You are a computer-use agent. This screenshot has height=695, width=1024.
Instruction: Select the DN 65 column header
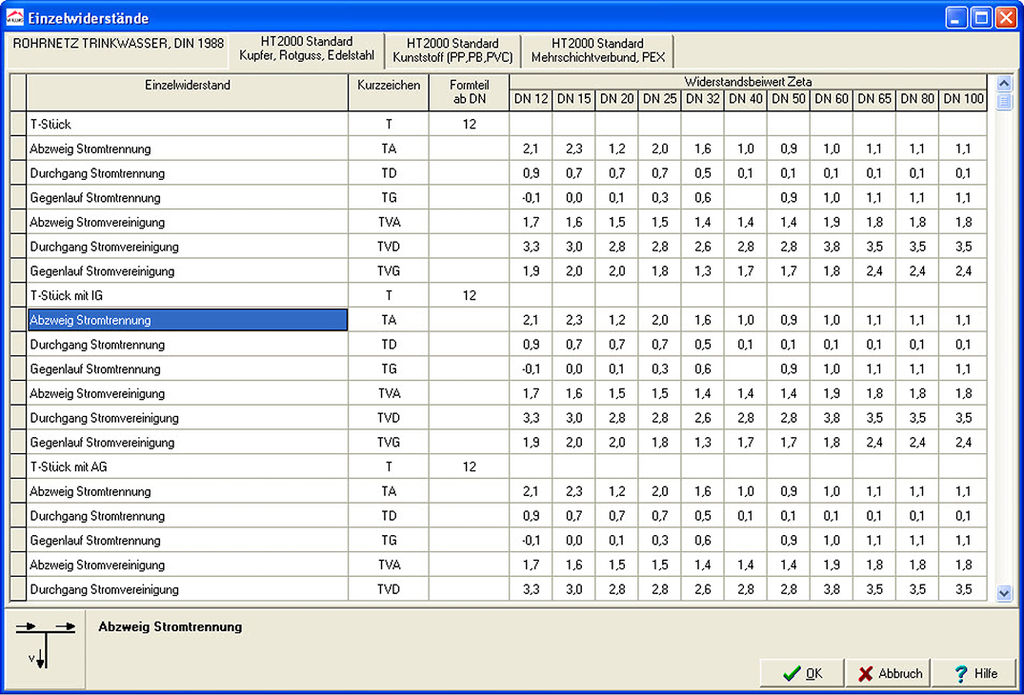point(874,101)
